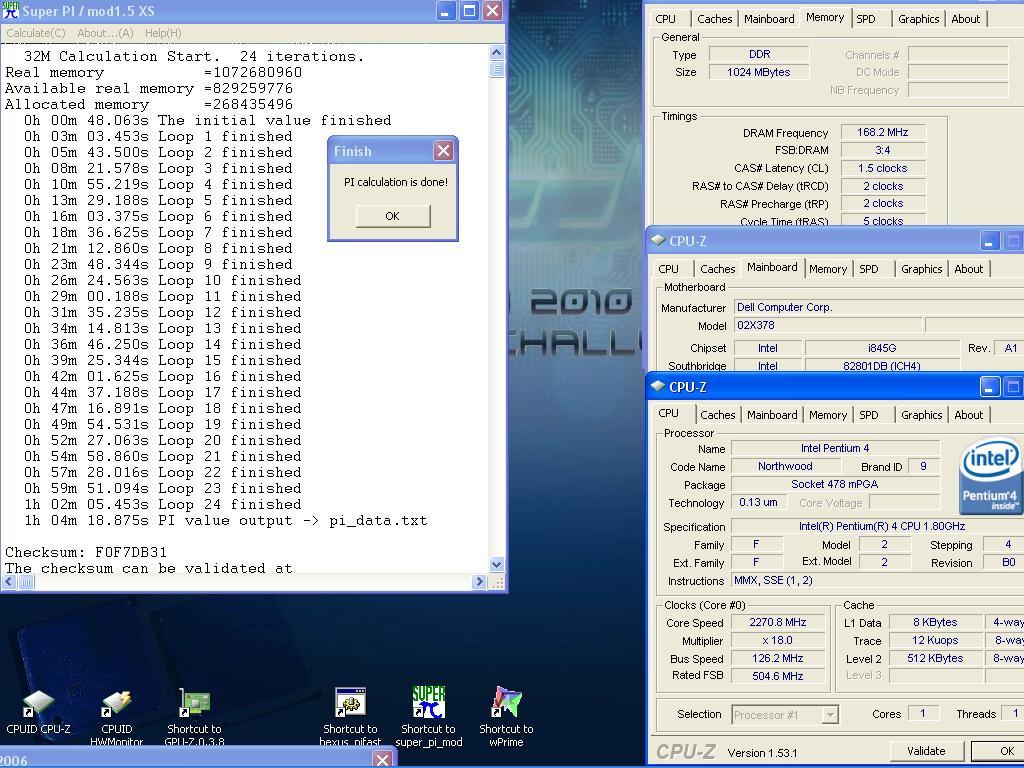Switch to Graphics tab in front CPU-Z window

921,415
